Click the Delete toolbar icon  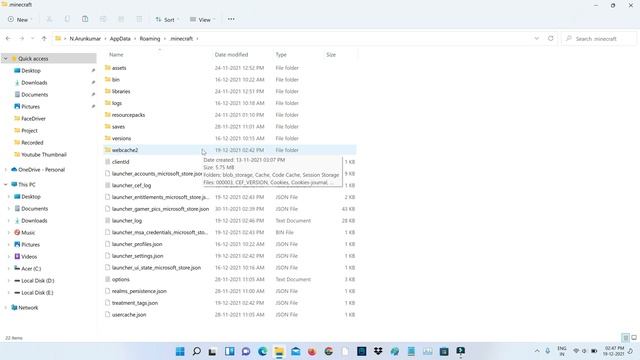(139, 19)
